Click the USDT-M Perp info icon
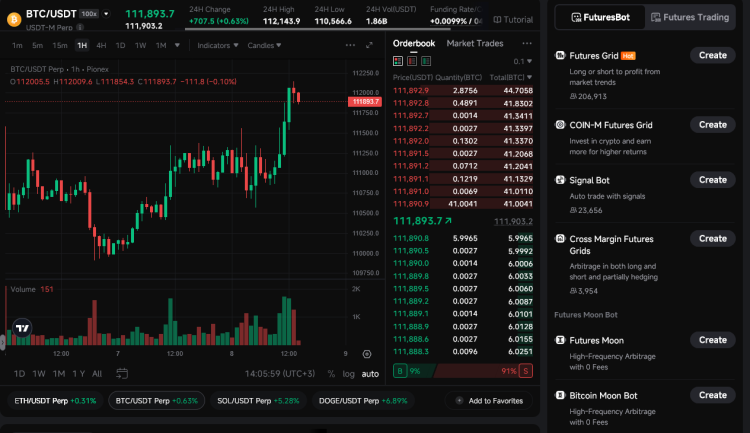Screen dimensions: 750x433 tap(80, 27)
